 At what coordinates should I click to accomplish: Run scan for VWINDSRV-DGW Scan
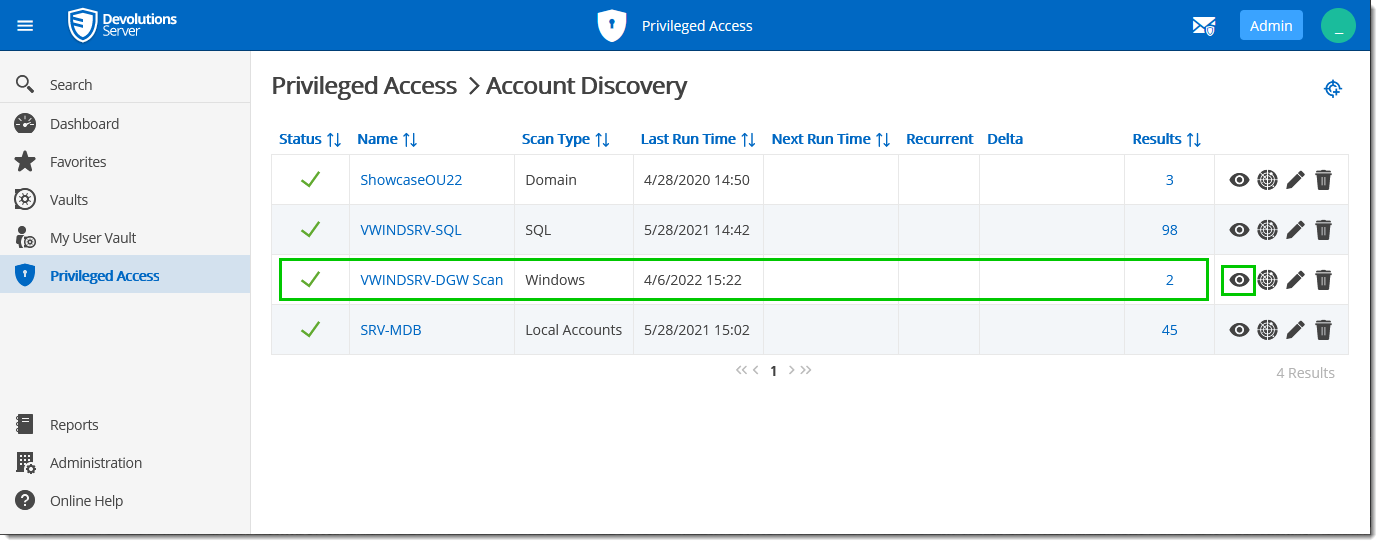tap(1267, 280)
